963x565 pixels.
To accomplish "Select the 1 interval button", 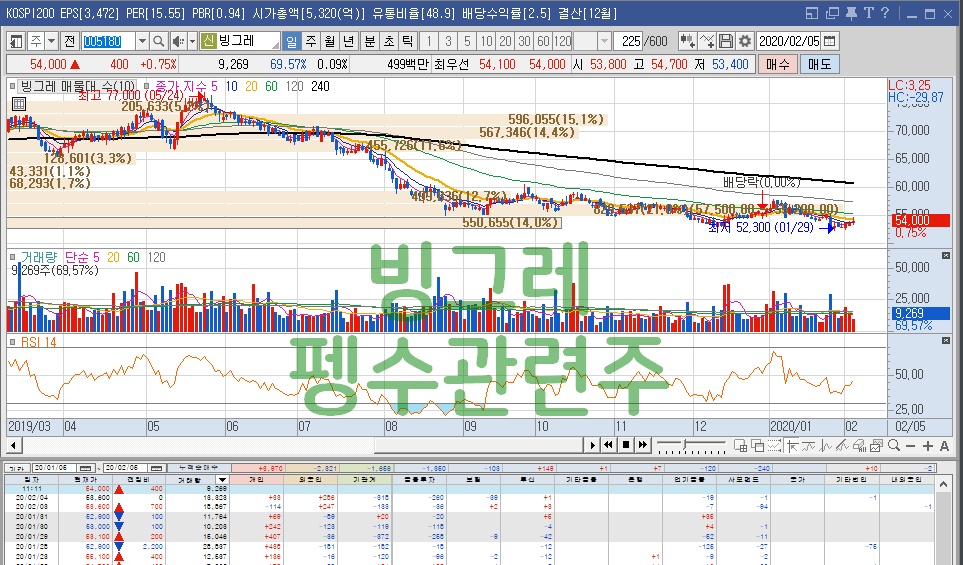I will click(429, 41).
